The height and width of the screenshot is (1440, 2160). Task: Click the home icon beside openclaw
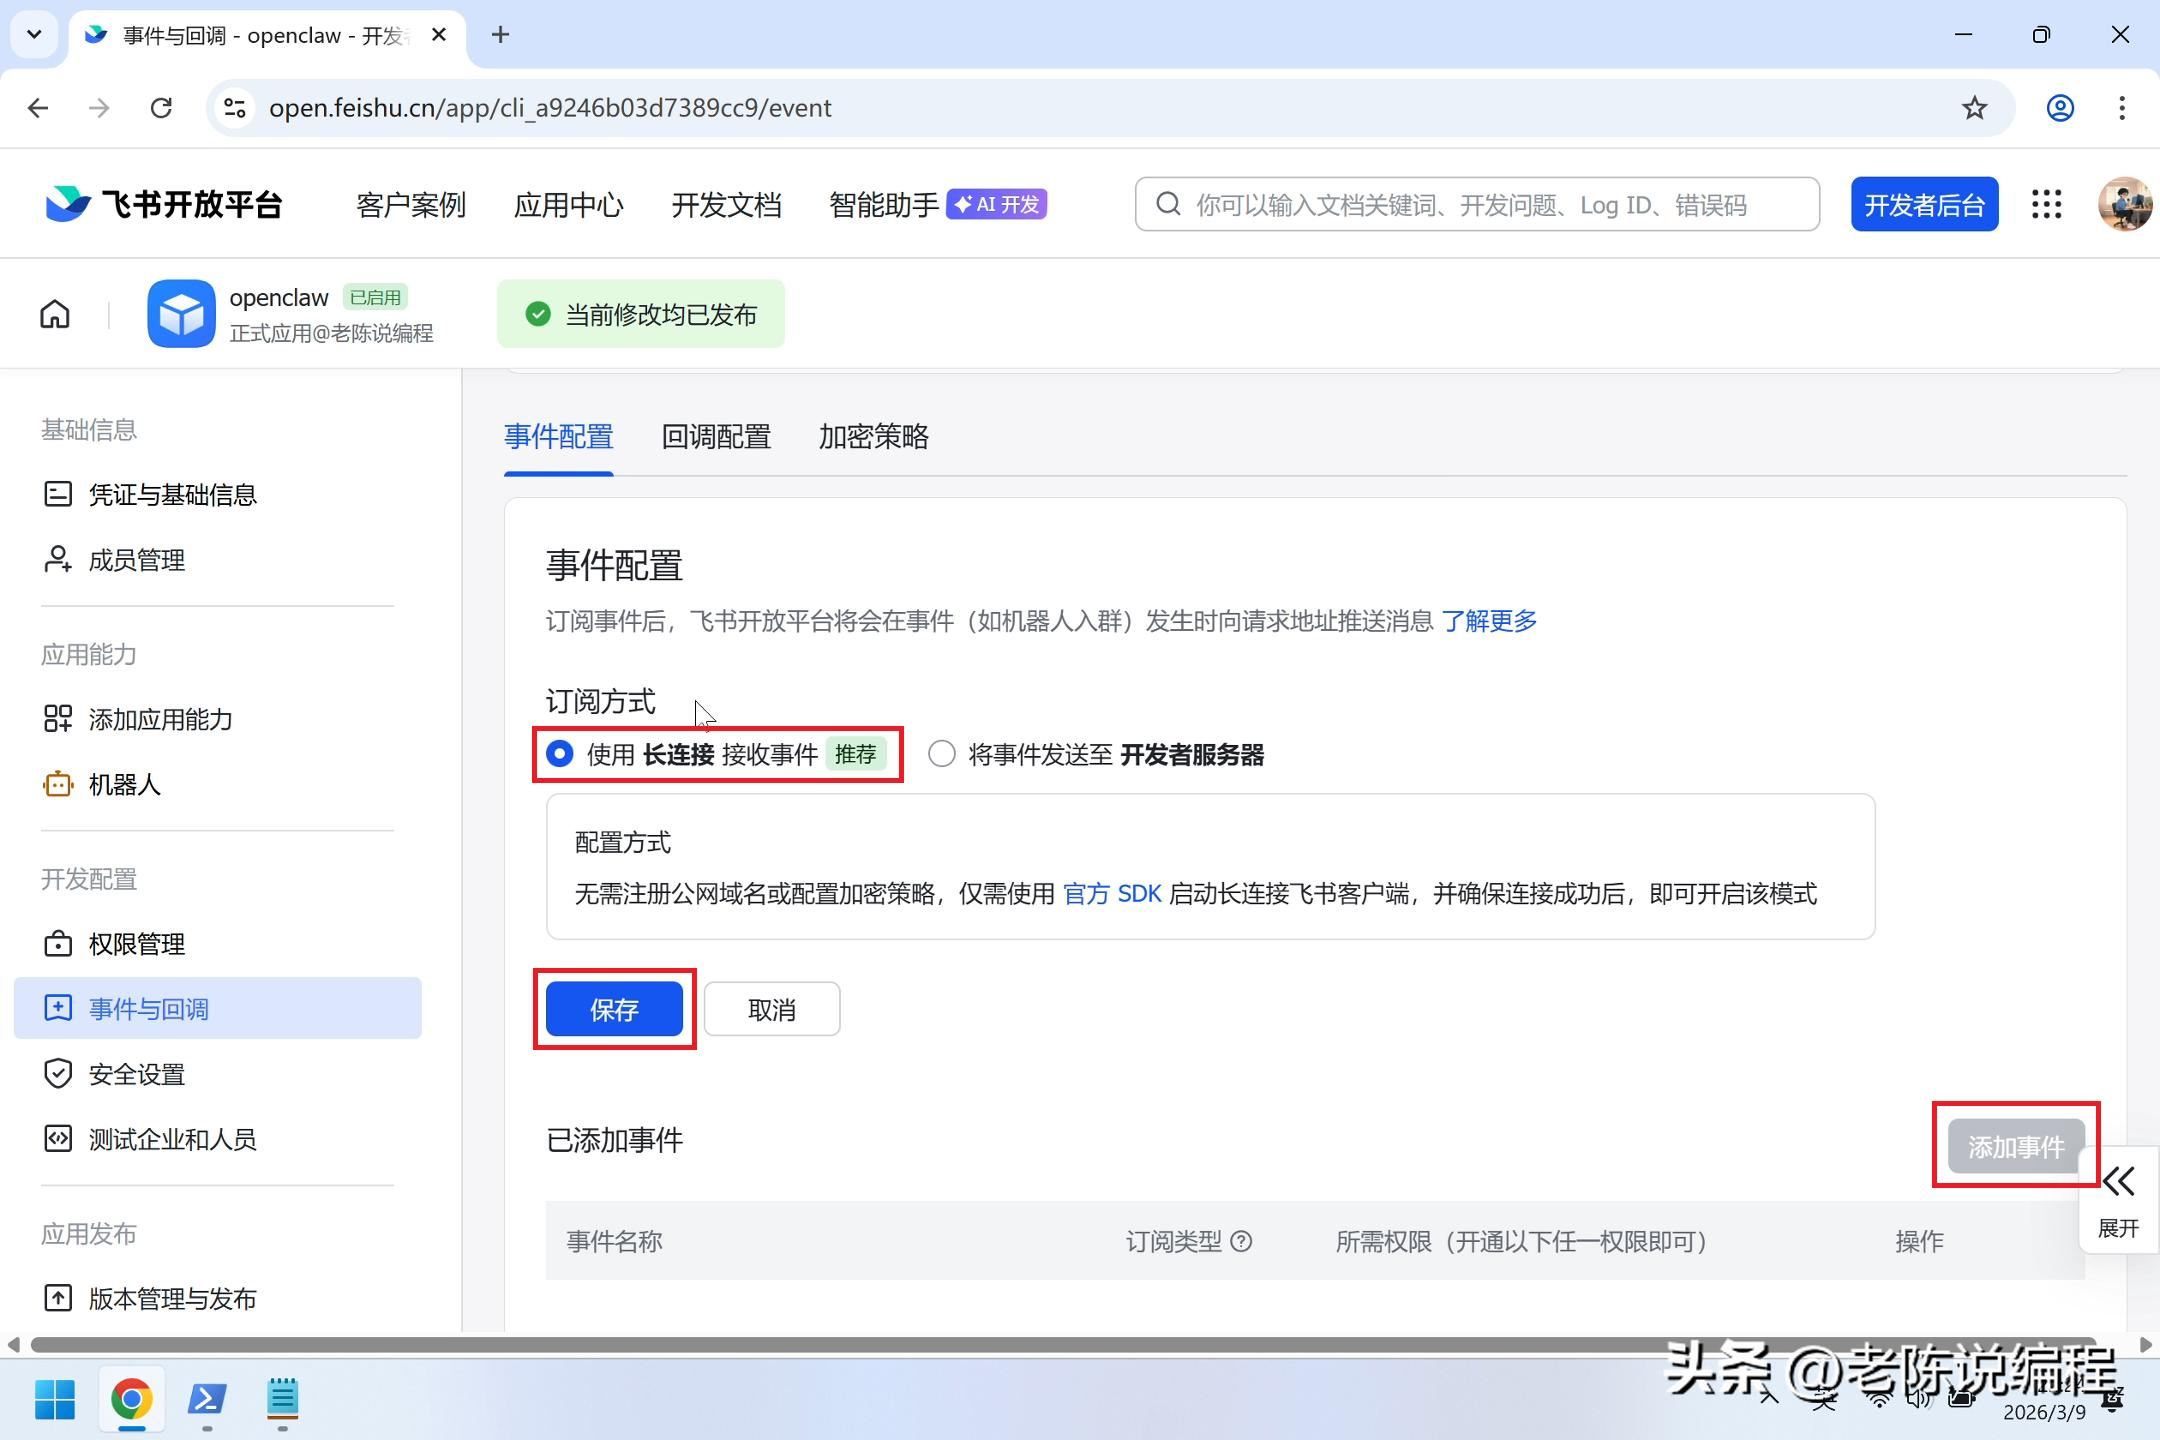coord(55,314)
